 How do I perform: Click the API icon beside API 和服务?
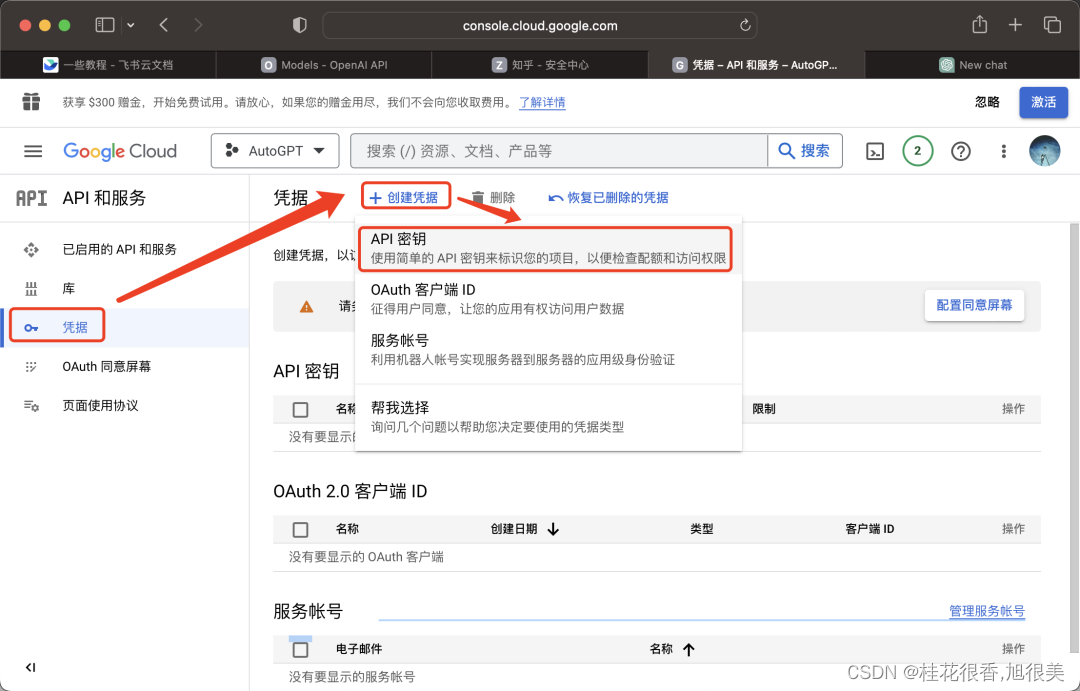pyautogui.click(x=32, y=198)
